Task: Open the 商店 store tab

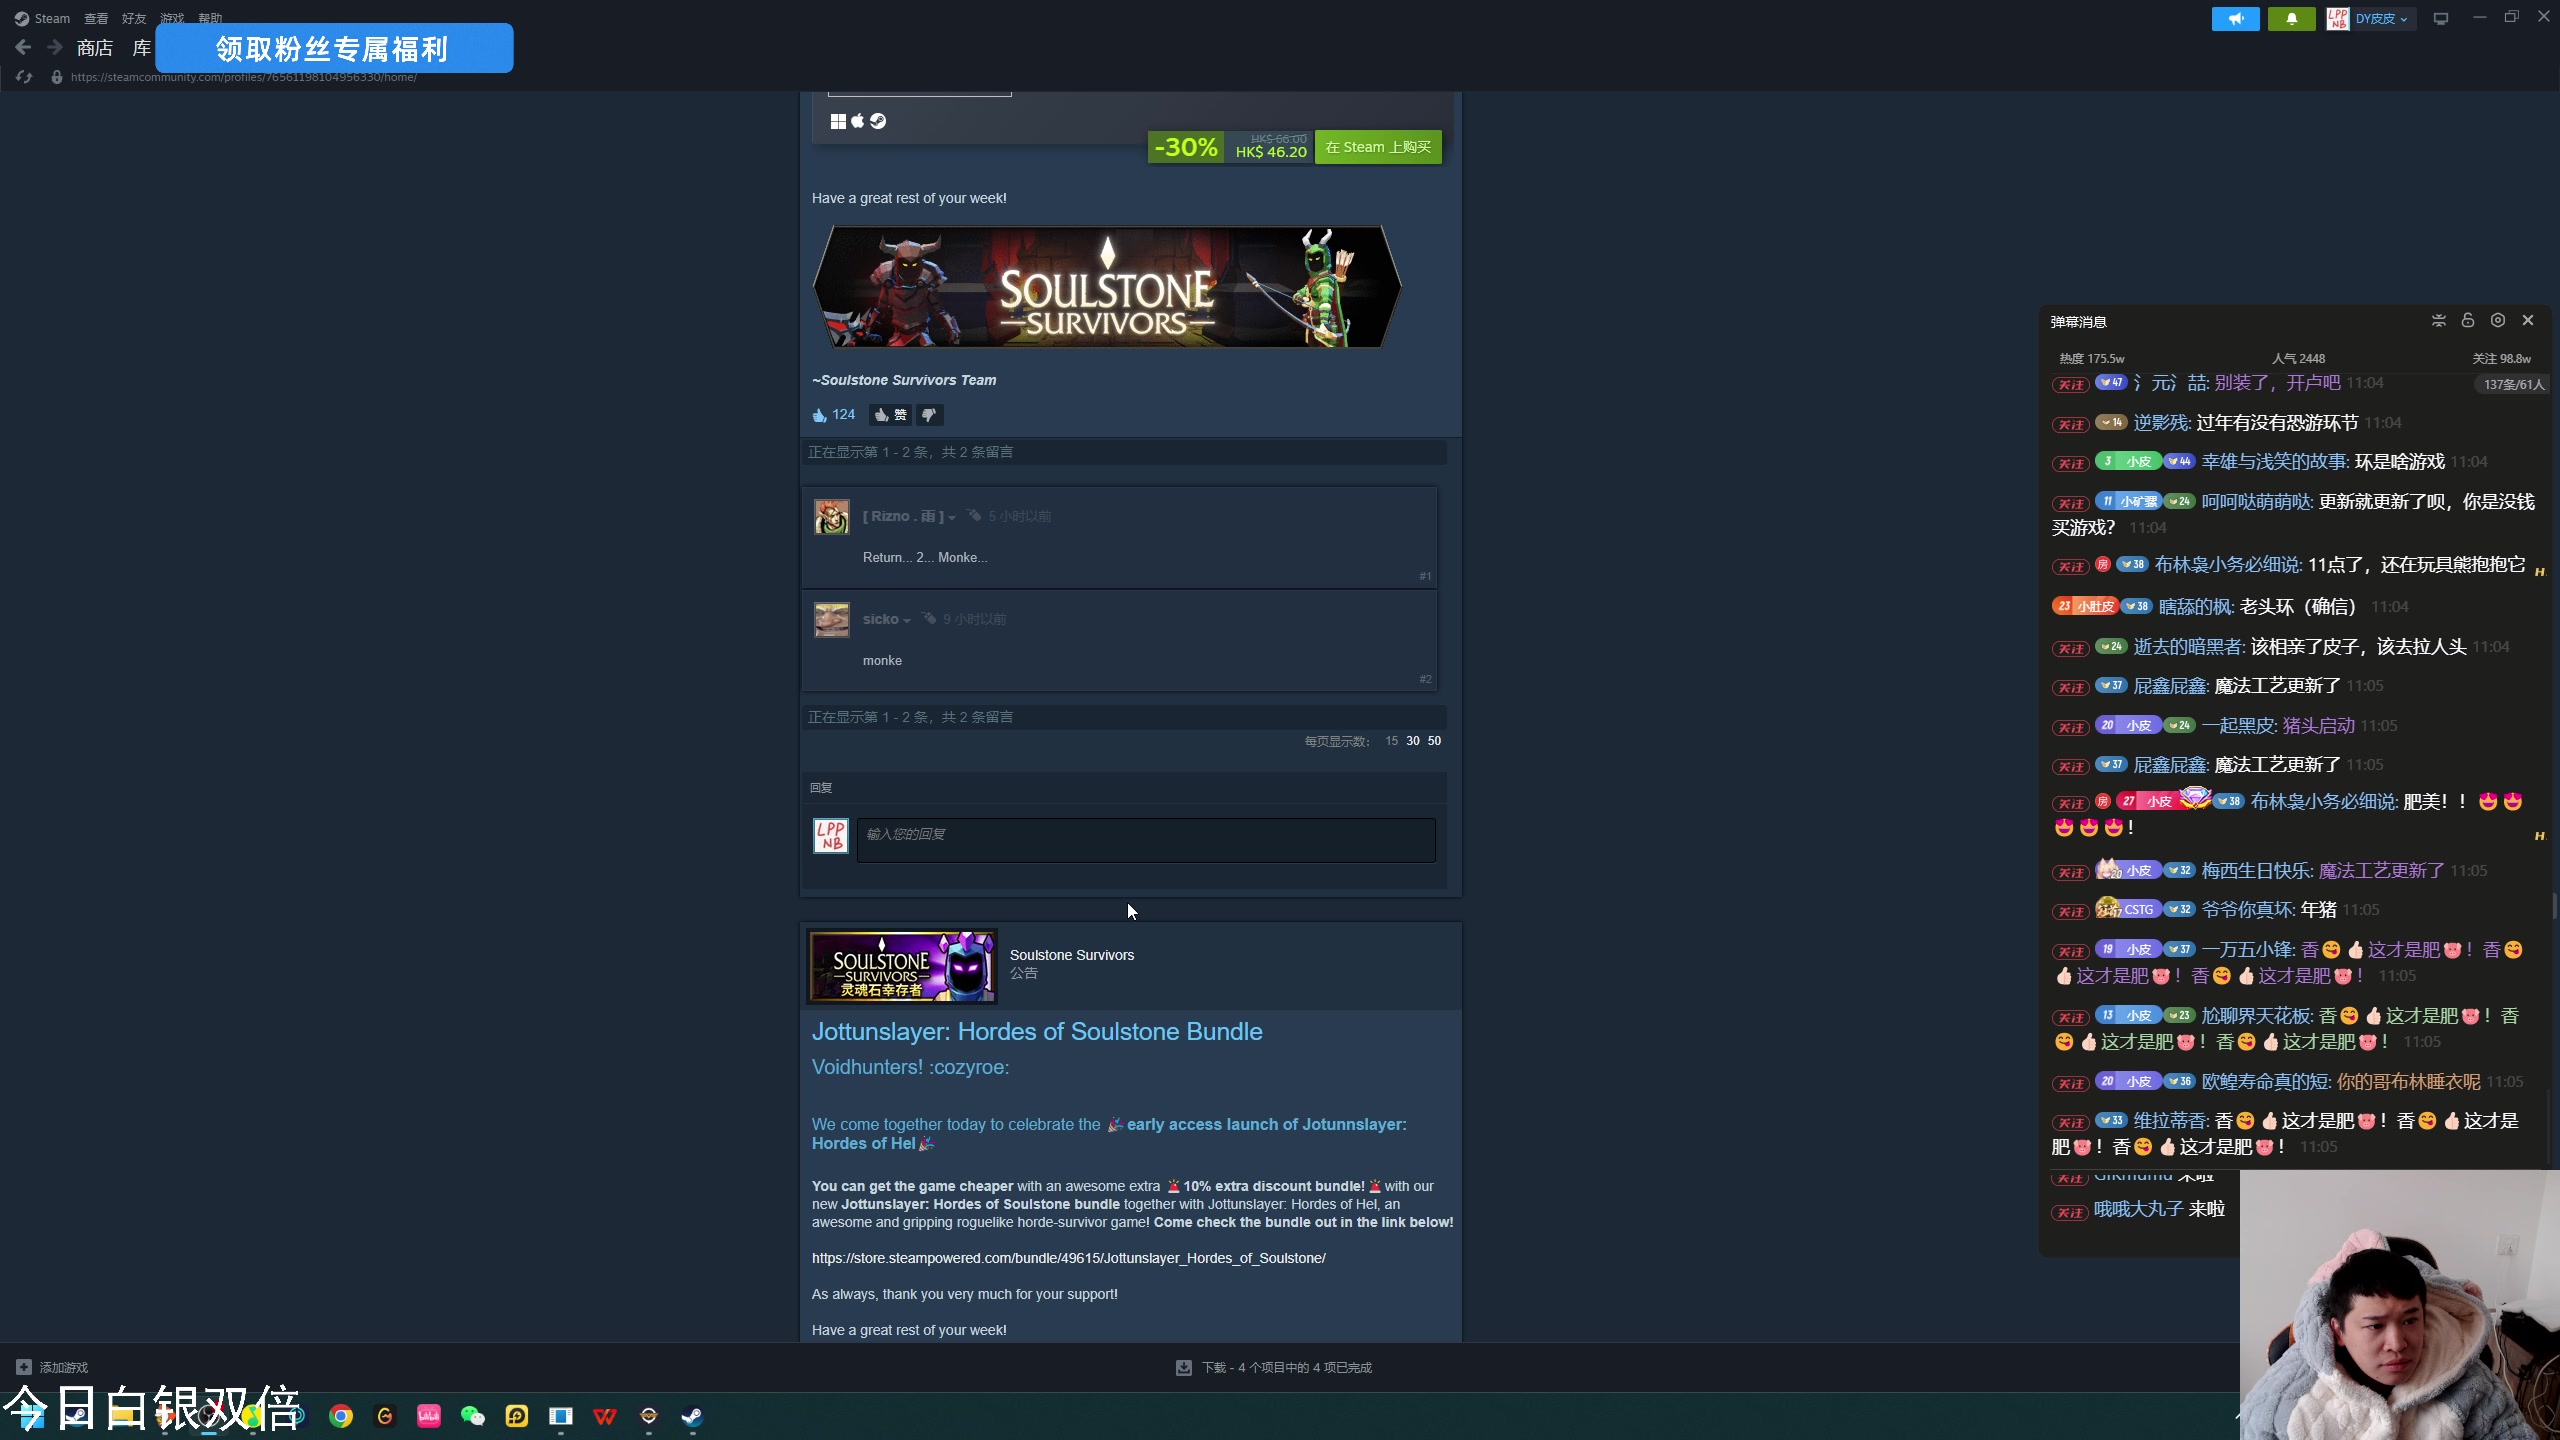Action: tap(94, 48)
